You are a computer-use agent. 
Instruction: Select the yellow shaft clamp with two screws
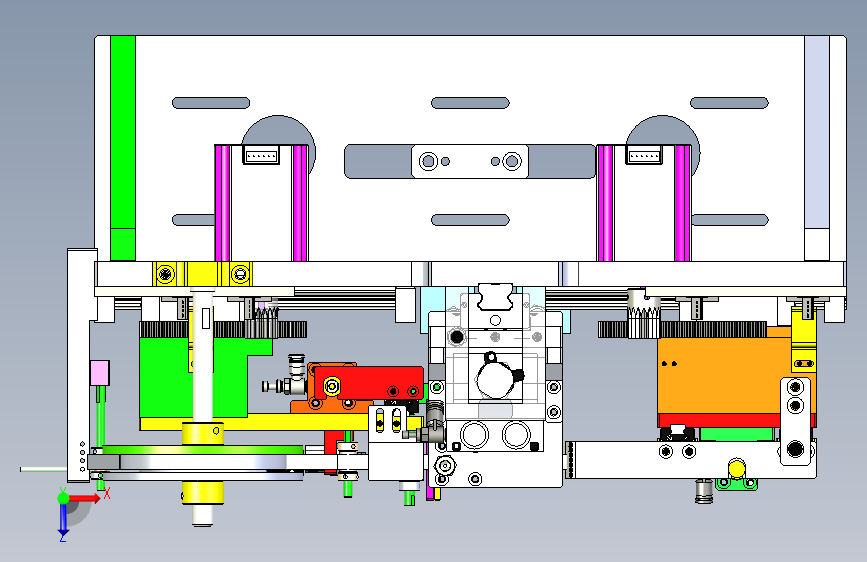(202, 274)
